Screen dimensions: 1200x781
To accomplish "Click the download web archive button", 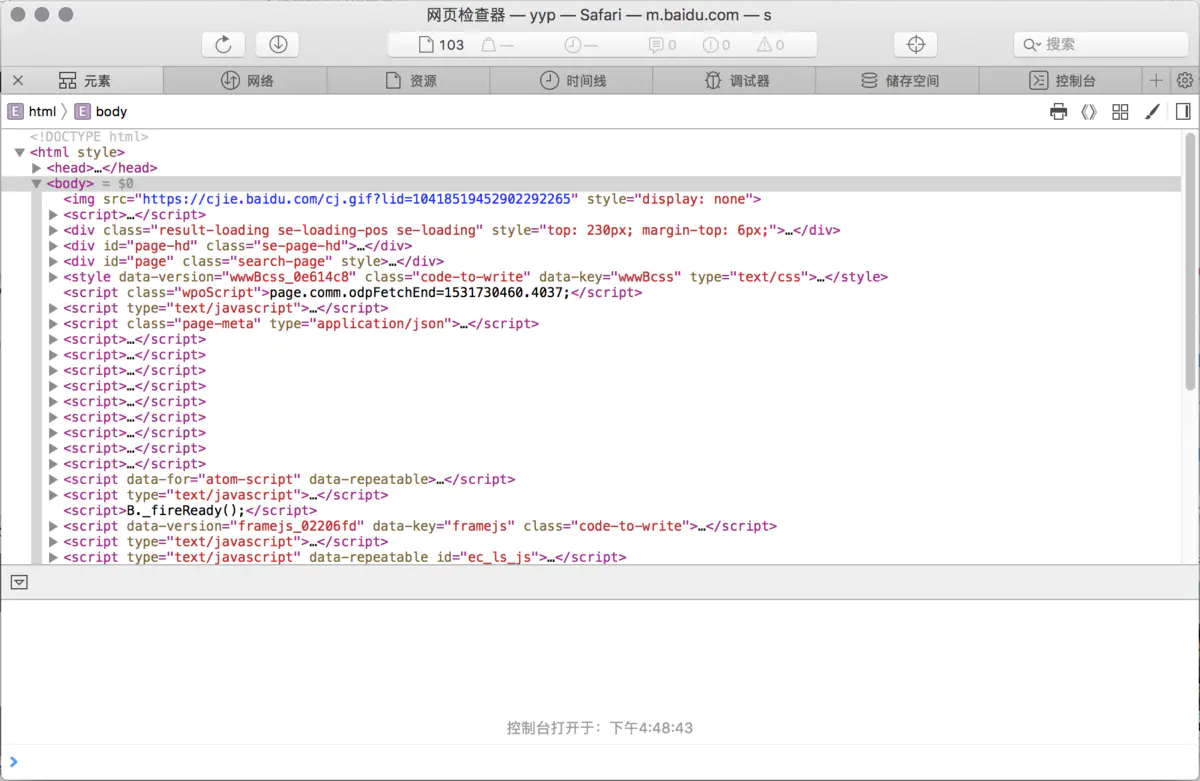I will [278, 44].
